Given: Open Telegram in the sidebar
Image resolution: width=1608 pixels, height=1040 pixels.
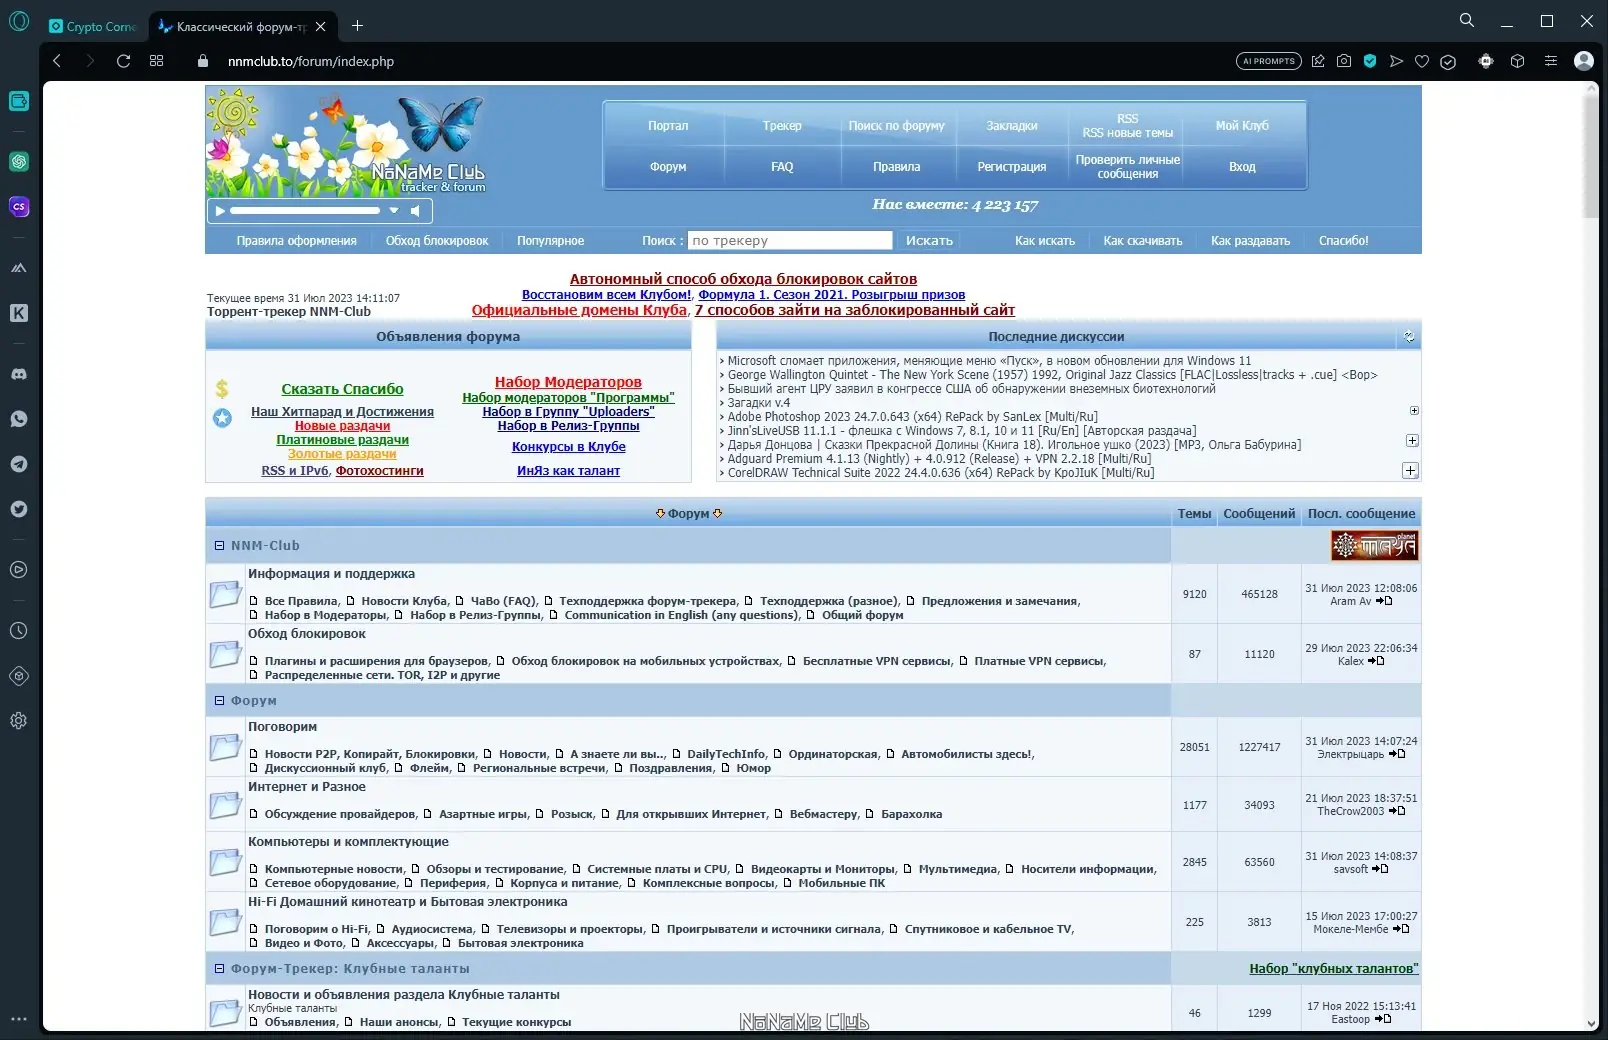Looking at the screenshot, I should (x=19, y=464).
